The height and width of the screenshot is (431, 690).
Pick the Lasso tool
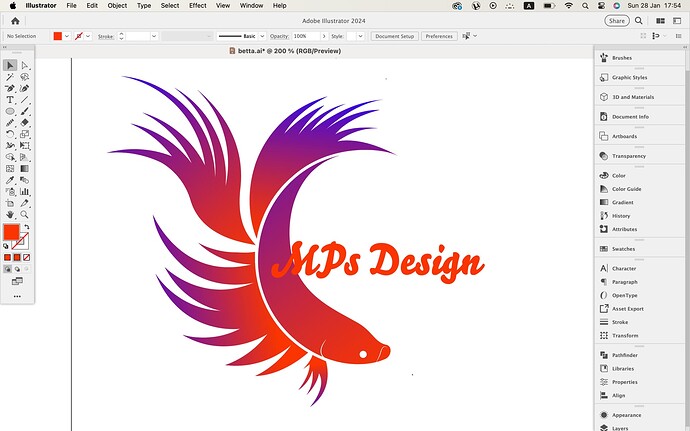pyautogui.click(x=25, y=77)
